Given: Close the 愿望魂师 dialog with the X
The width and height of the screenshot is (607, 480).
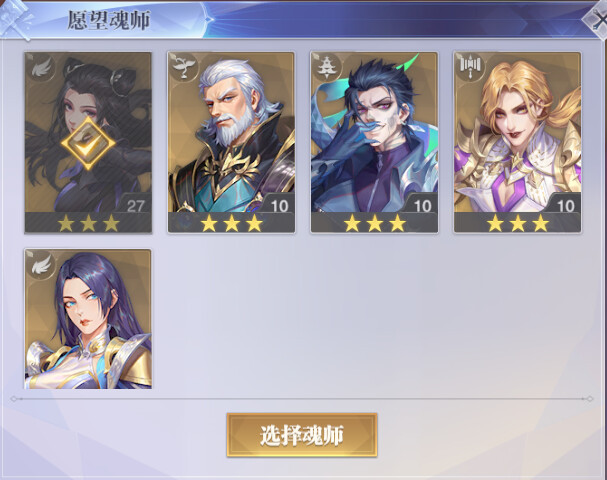Looking at the screenshot, I should pyautogui.click(x=595, y=21).
